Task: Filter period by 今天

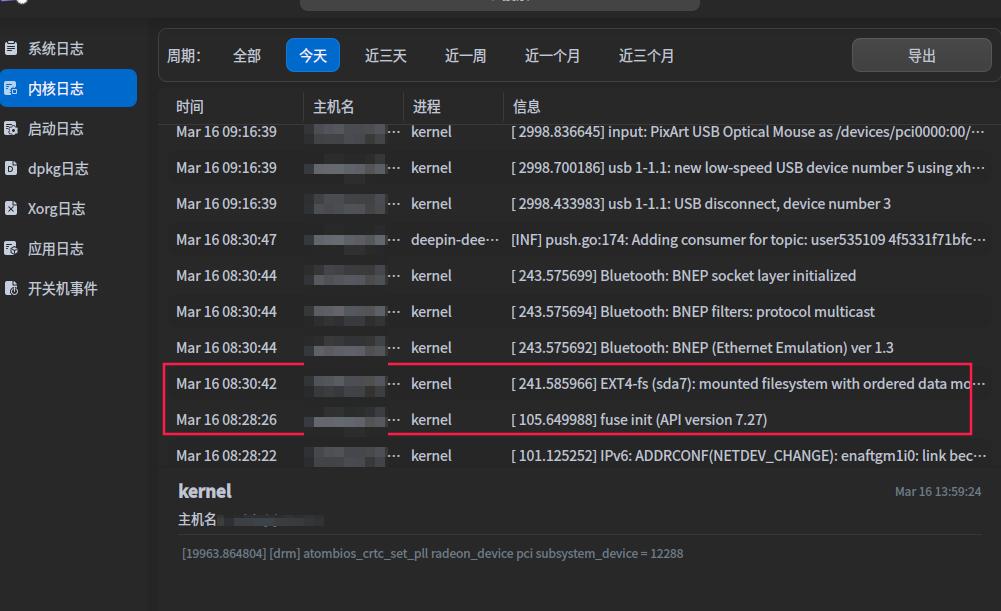Action: point(313,56)
